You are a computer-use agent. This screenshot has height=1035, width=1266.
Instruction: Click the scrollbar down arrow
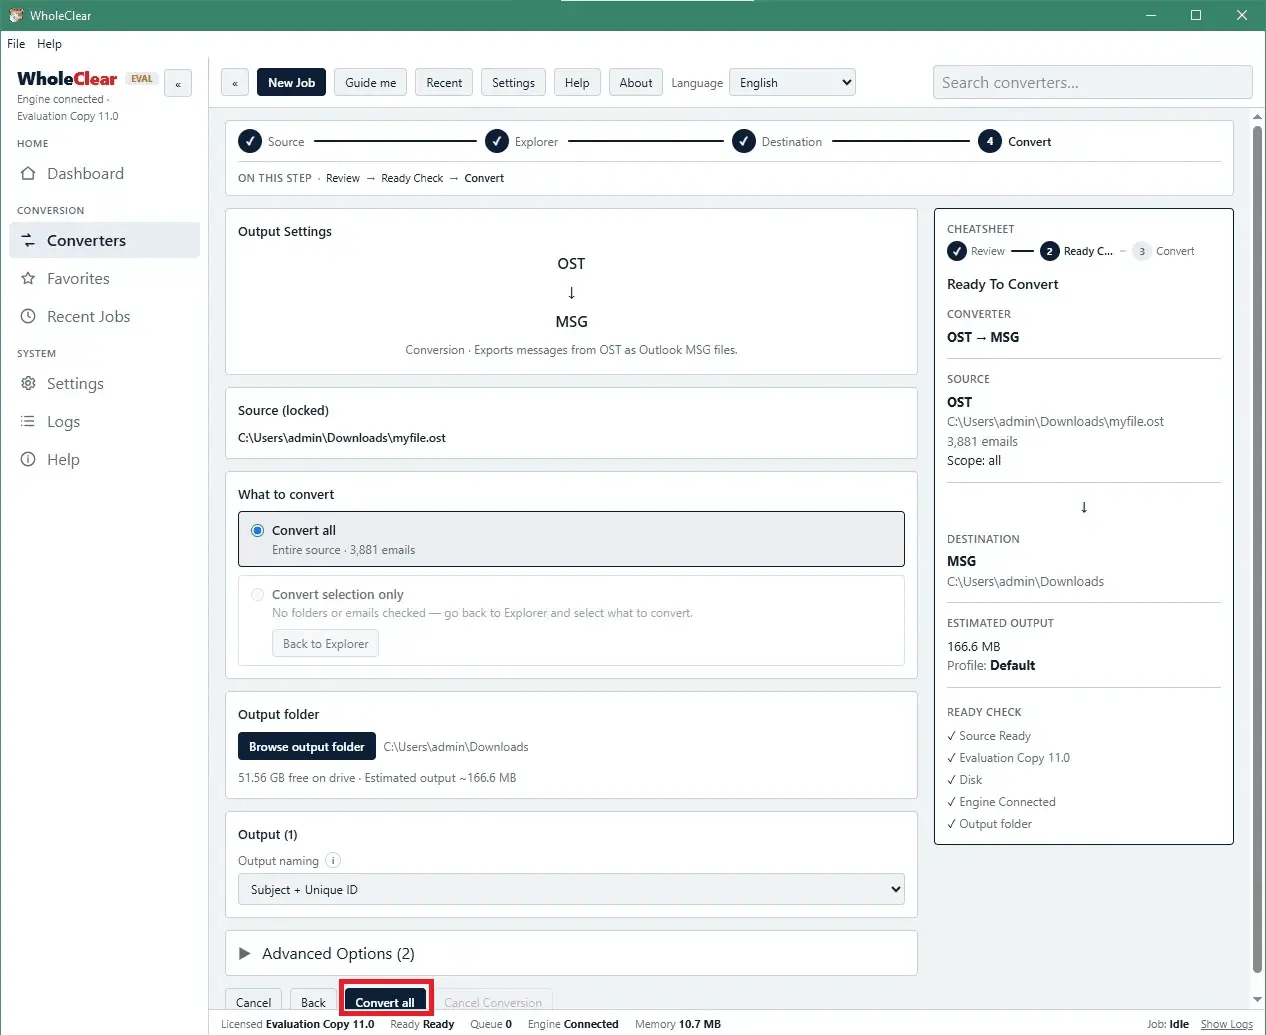[1258, 1000]
